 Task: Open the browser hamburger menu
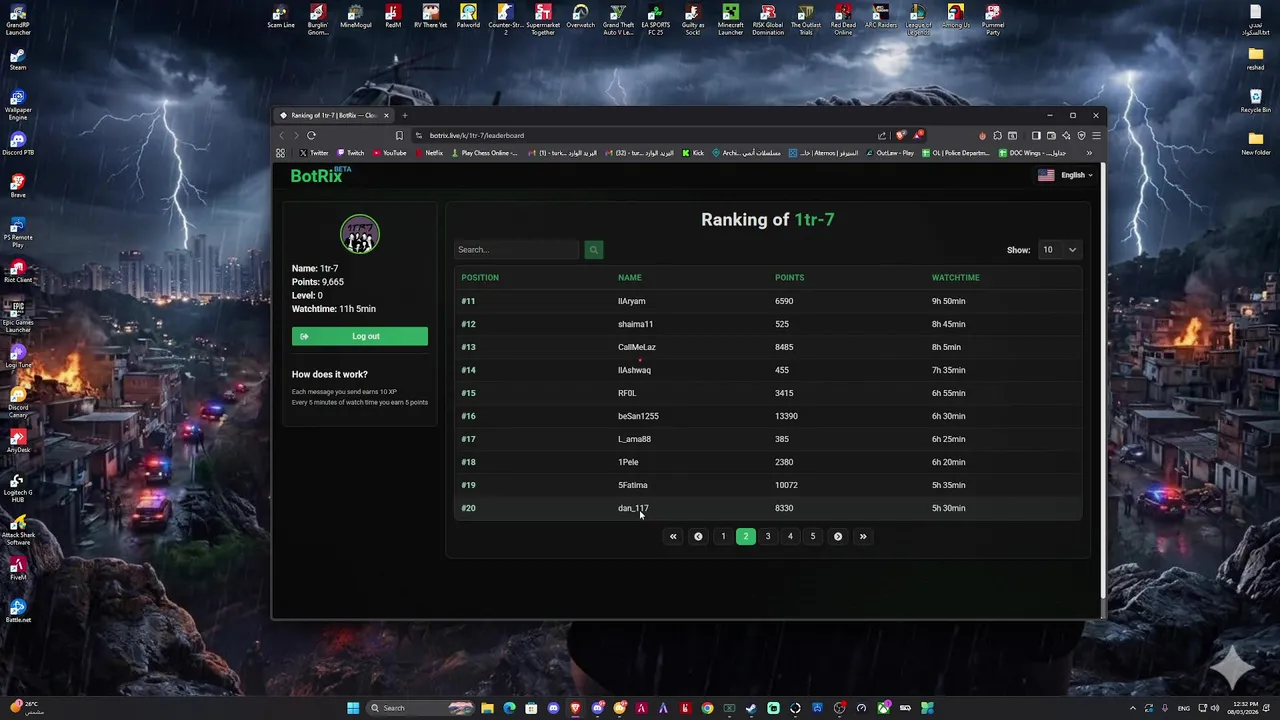click(x=1096, y=135)
